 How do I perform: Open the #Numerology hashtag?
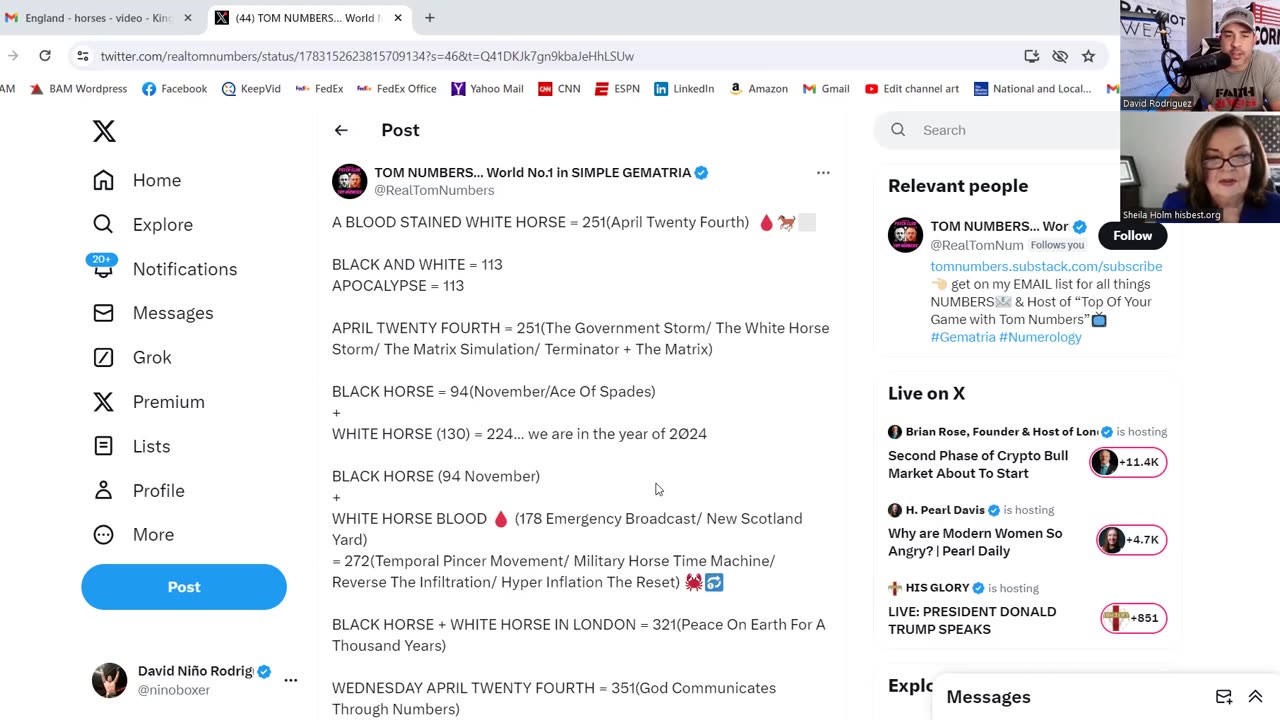tap(1040, 337)
